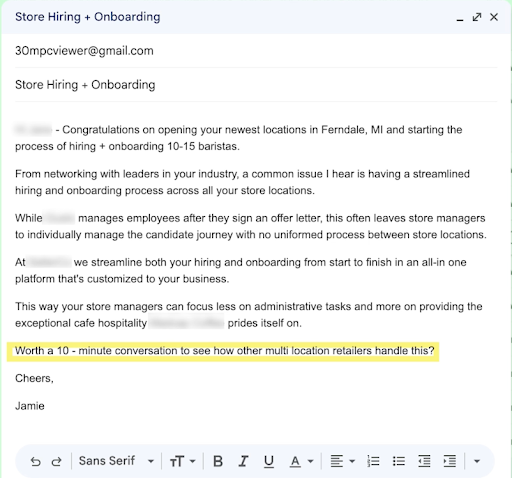Open the Sans Serif font dropdown
The width and height of the screenshot is (512, 478).
116,461
